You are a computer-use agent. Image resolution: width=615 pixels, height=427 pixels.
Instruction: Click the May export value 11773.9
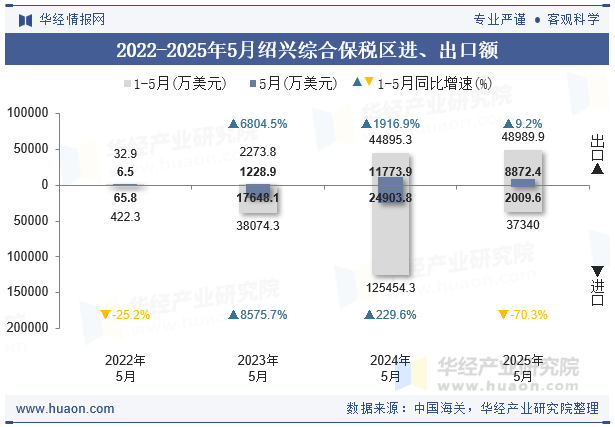[390, 172]
